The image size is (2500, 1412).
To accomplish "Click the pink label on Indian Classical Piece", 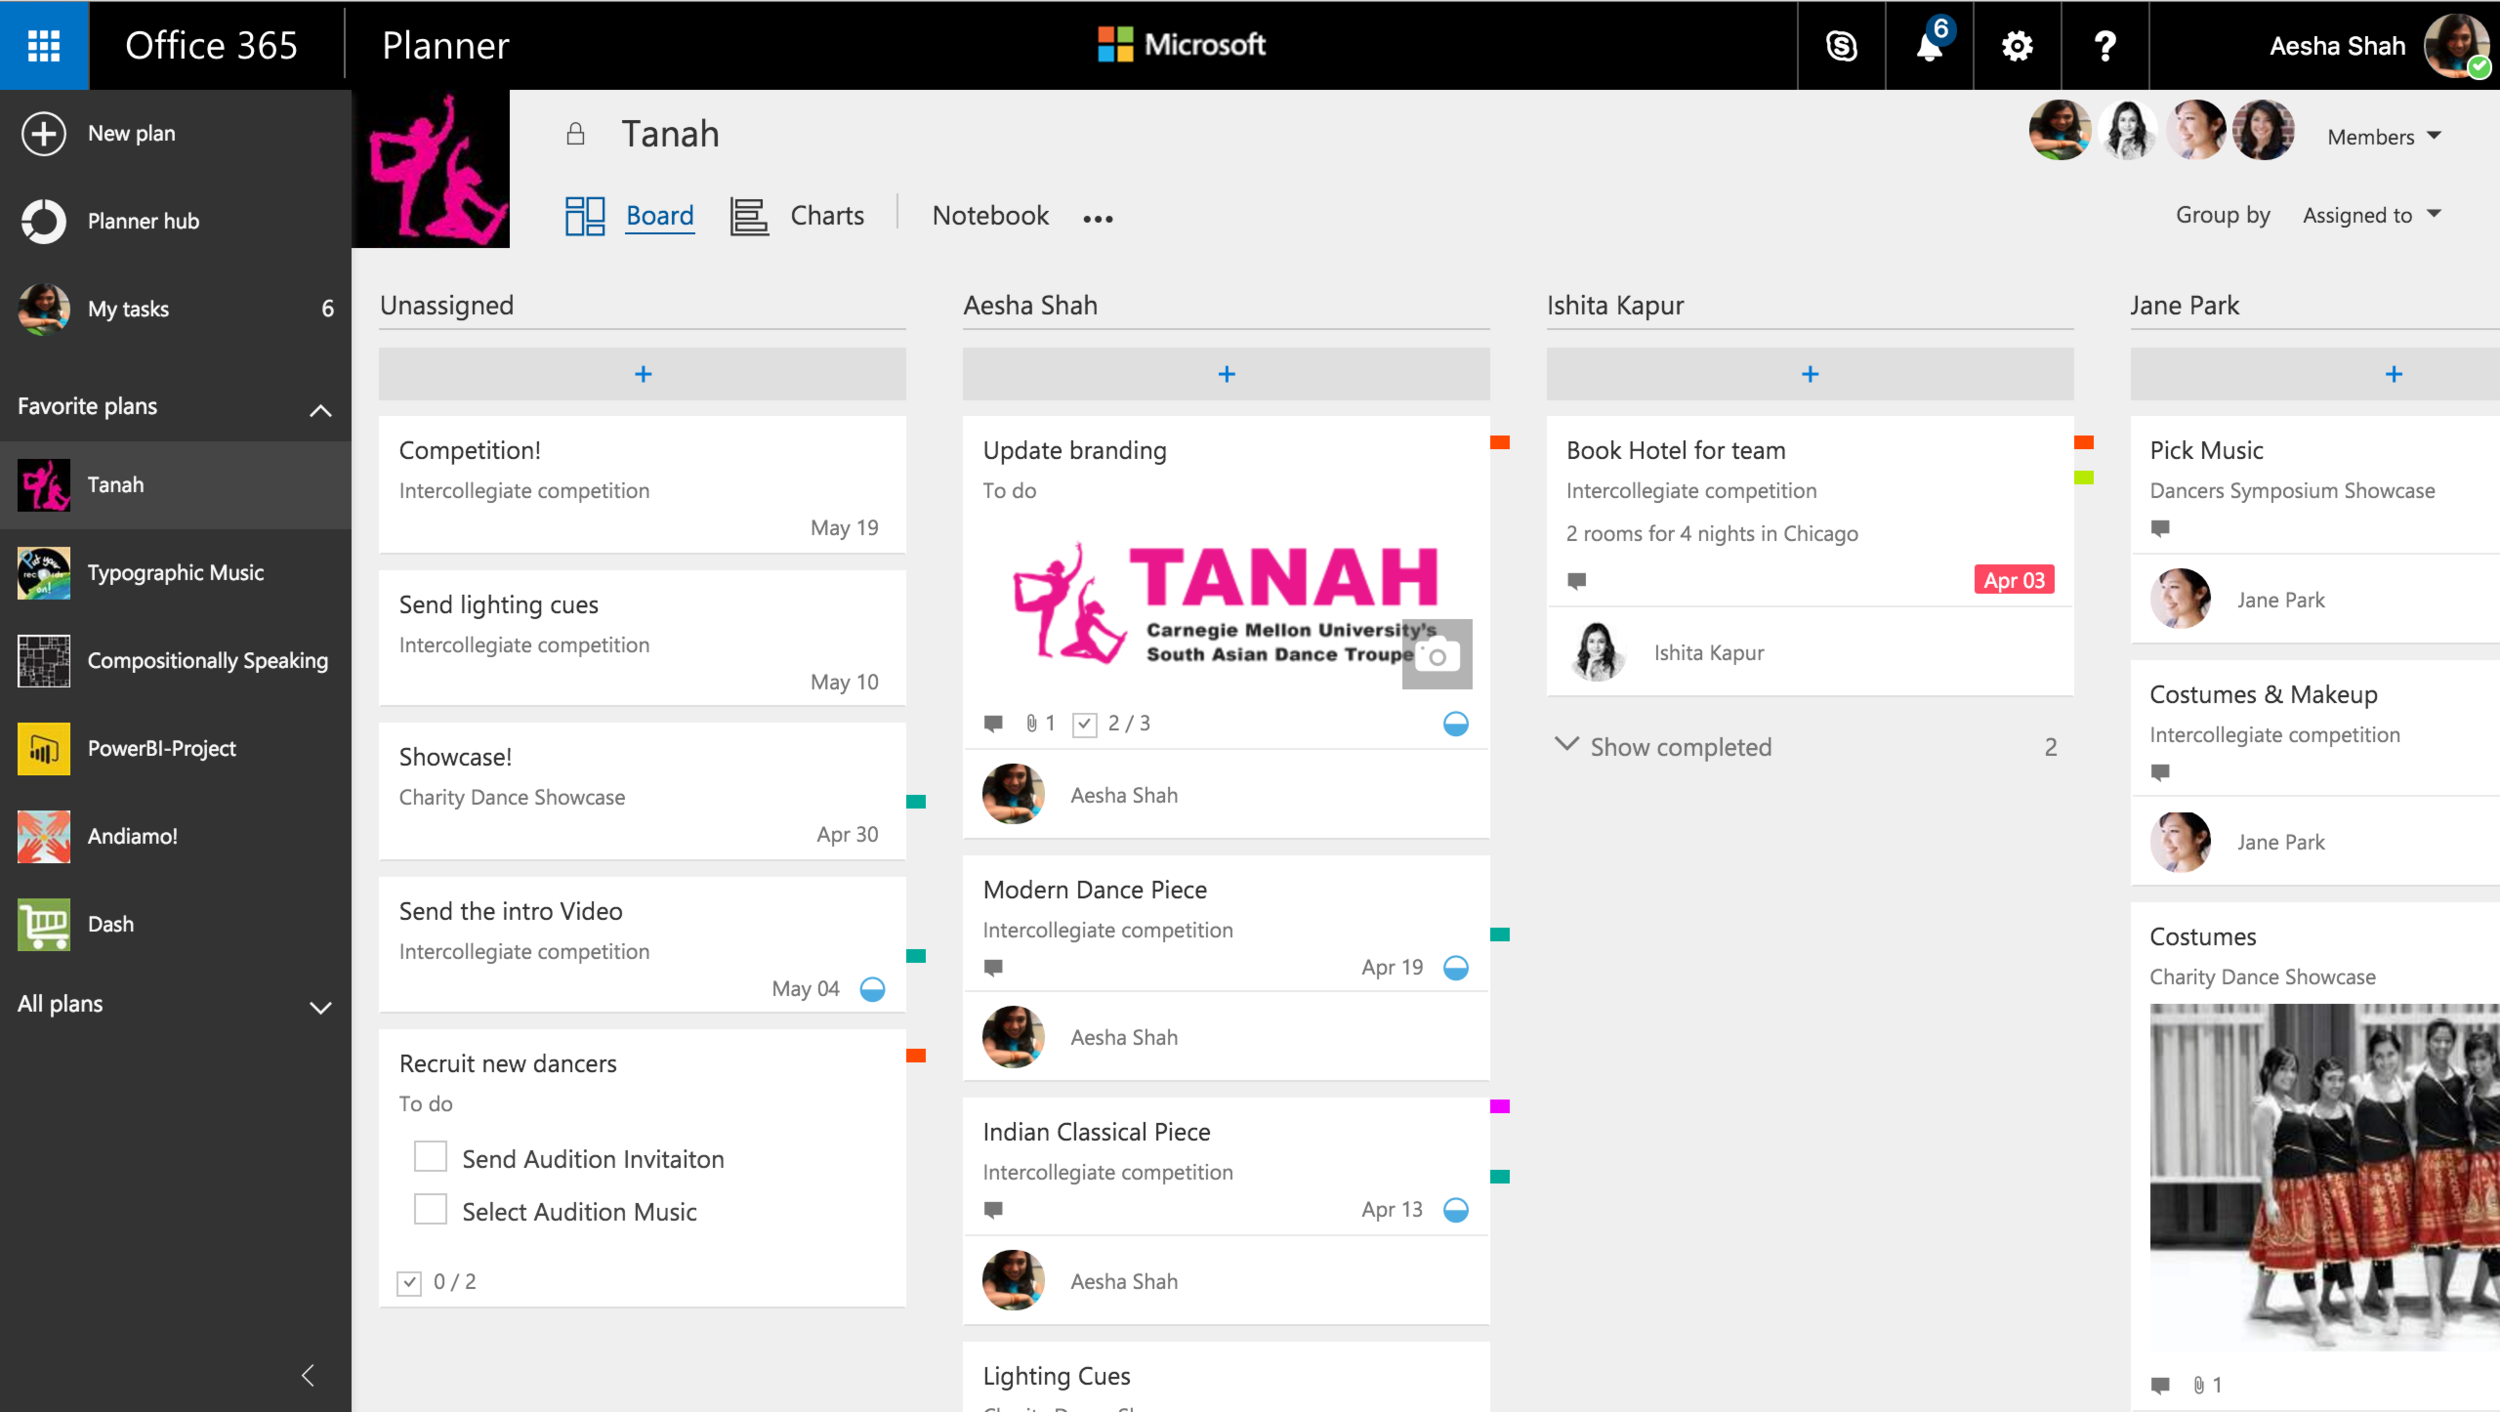I will [1499, 1106].
